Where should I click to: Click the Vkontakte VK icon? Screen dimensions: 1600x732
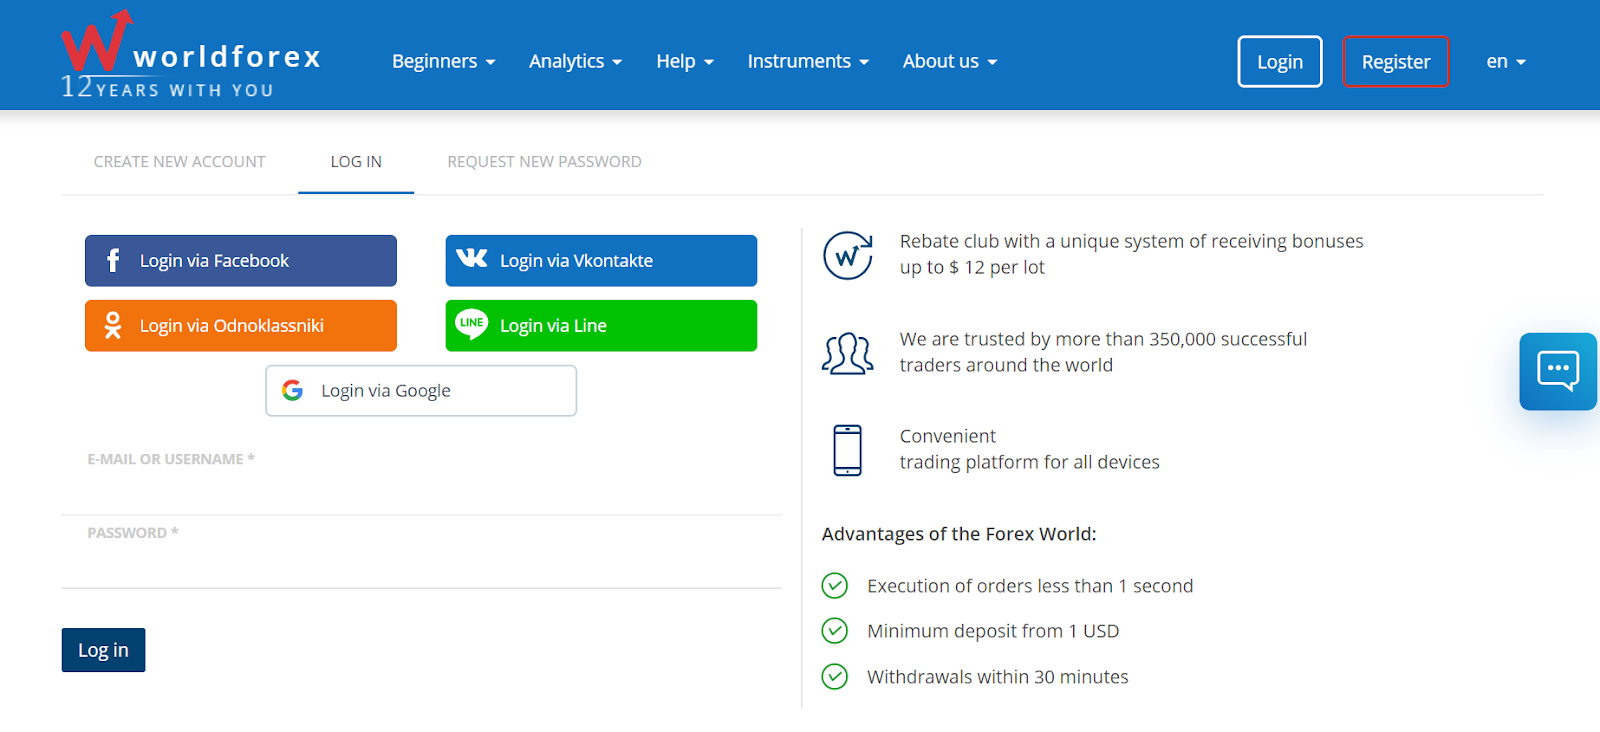[x=472, y=258]
